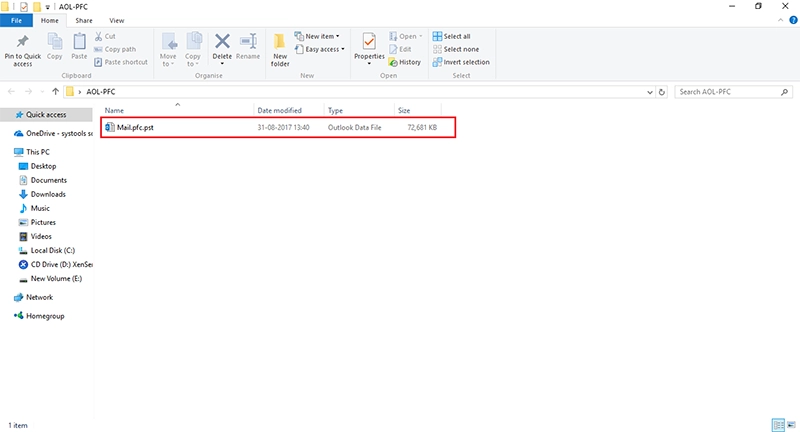The width and height of the screenshot is (800, 432).
Task: Click the Delete icon
Action: (x=222, y=43)
